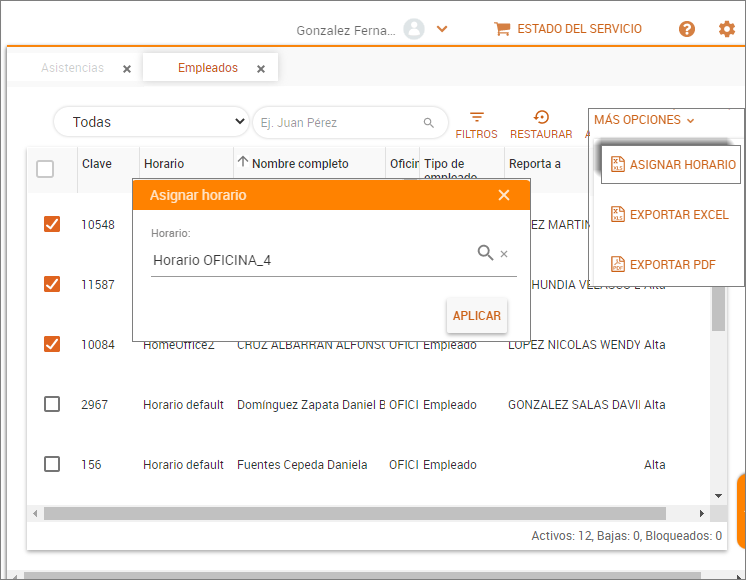Viewport: 746px width, 580px height.
Task: Switch to the Asistencias tab
Action: [73, 68]
